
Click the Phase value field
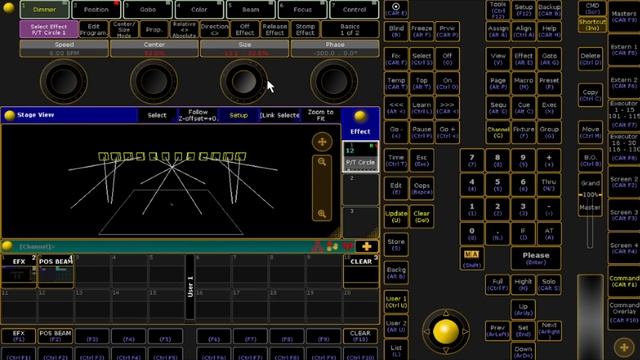(x=335, y=53)
